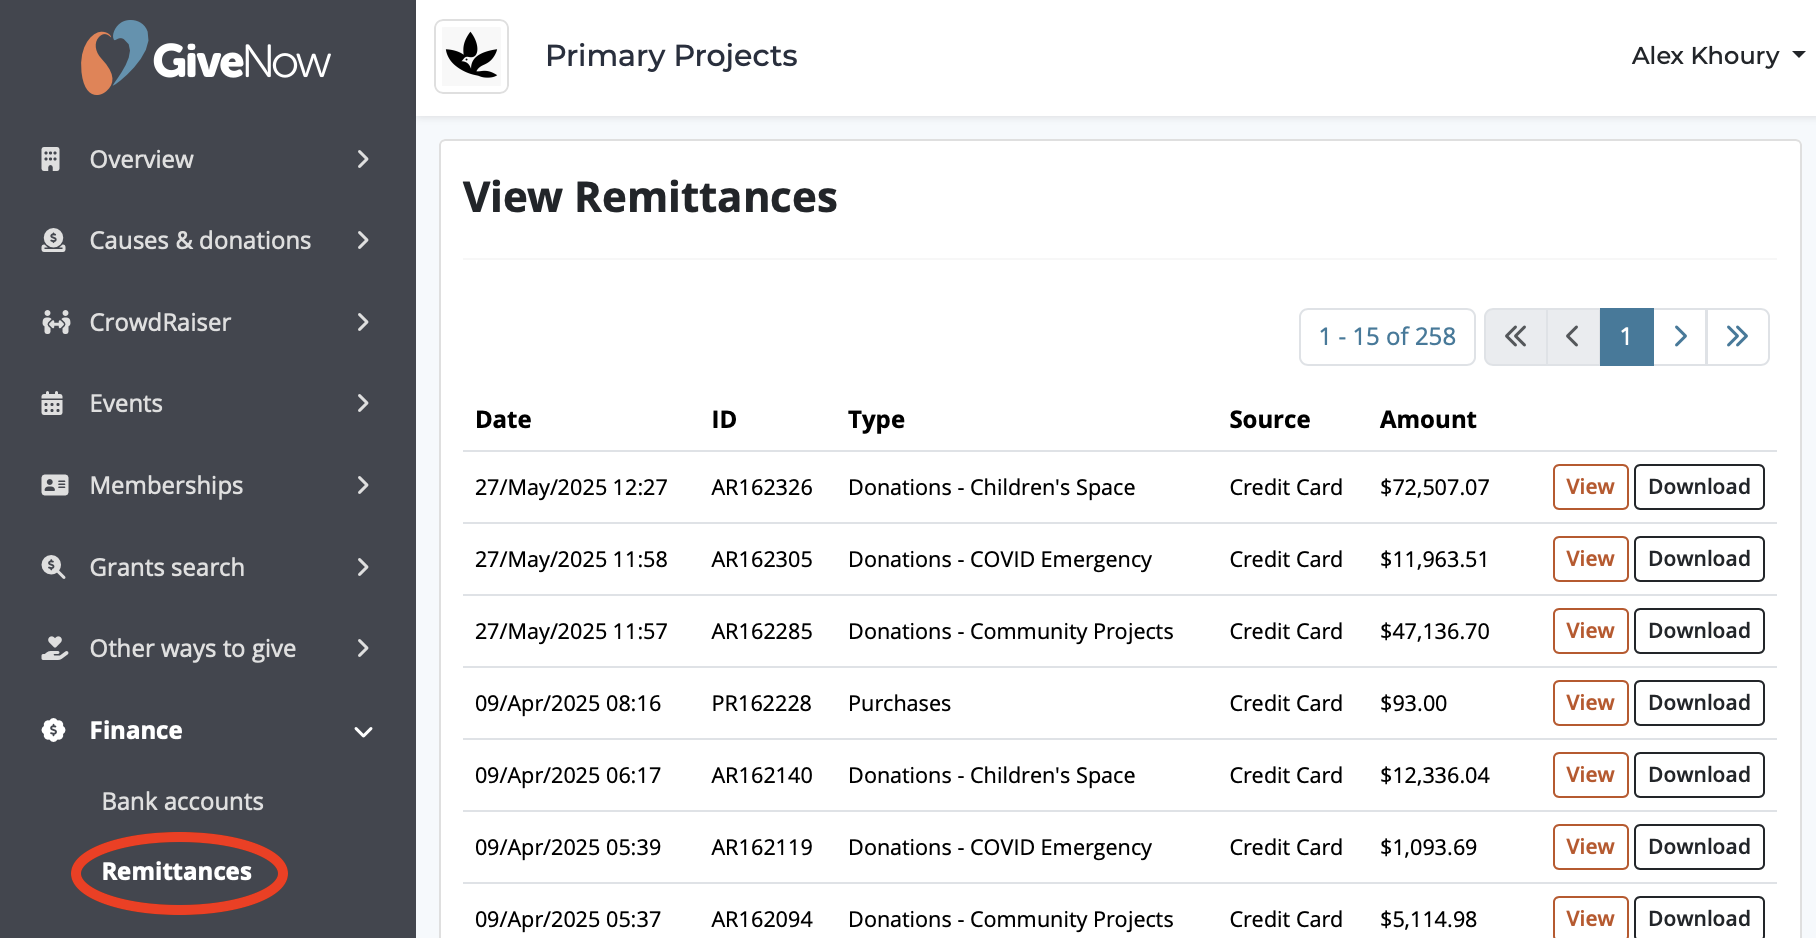Expand the Memberships chevron
Viewport: 1816px width, 938px height.
click(363, 485)
